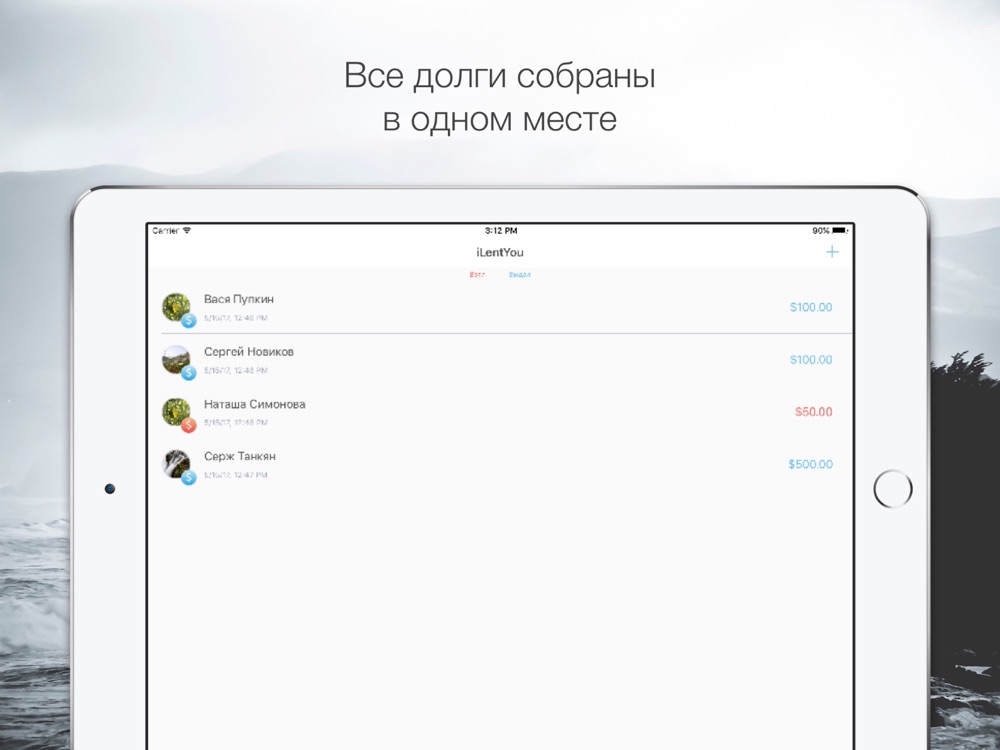The height and width of the screenshot is (750, 1000).
Task: Tap the $500.00 amount
Action: pos(810,464)
